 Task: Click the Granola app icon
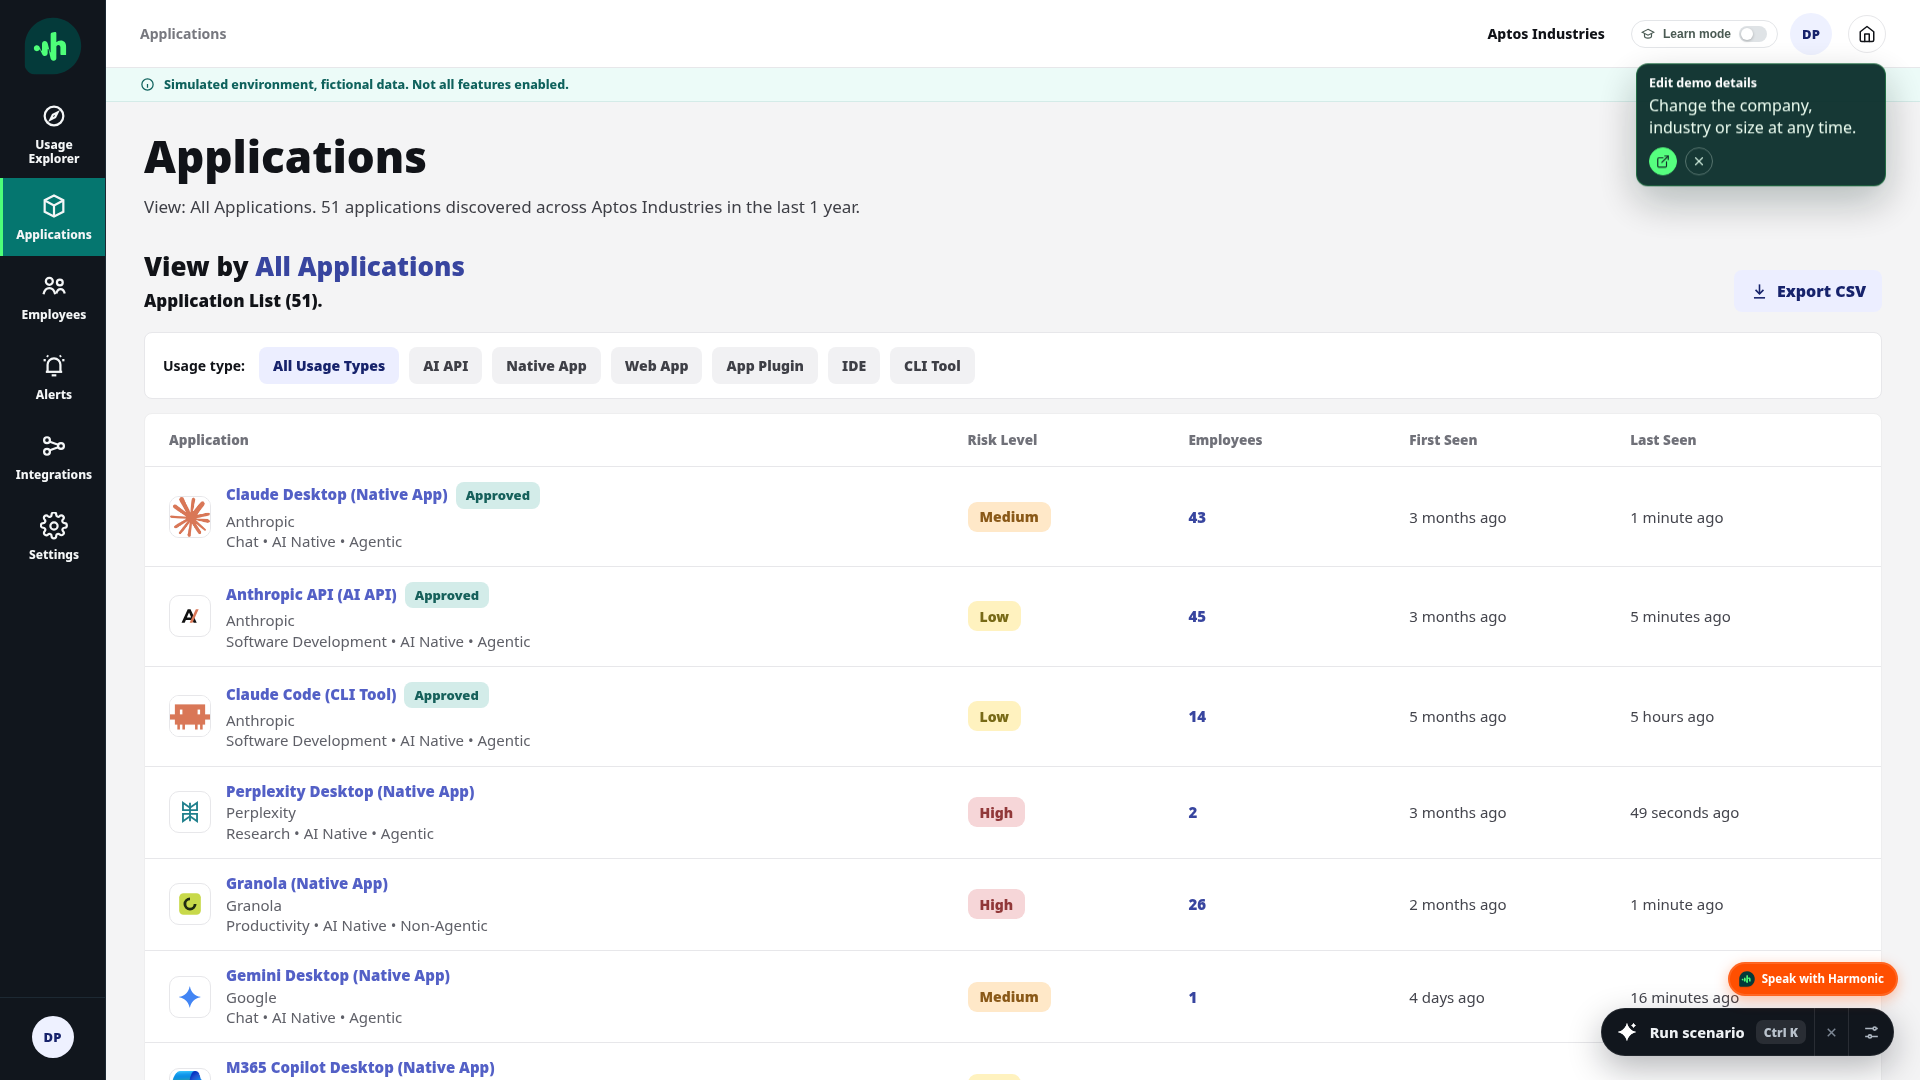coord(190,904)
